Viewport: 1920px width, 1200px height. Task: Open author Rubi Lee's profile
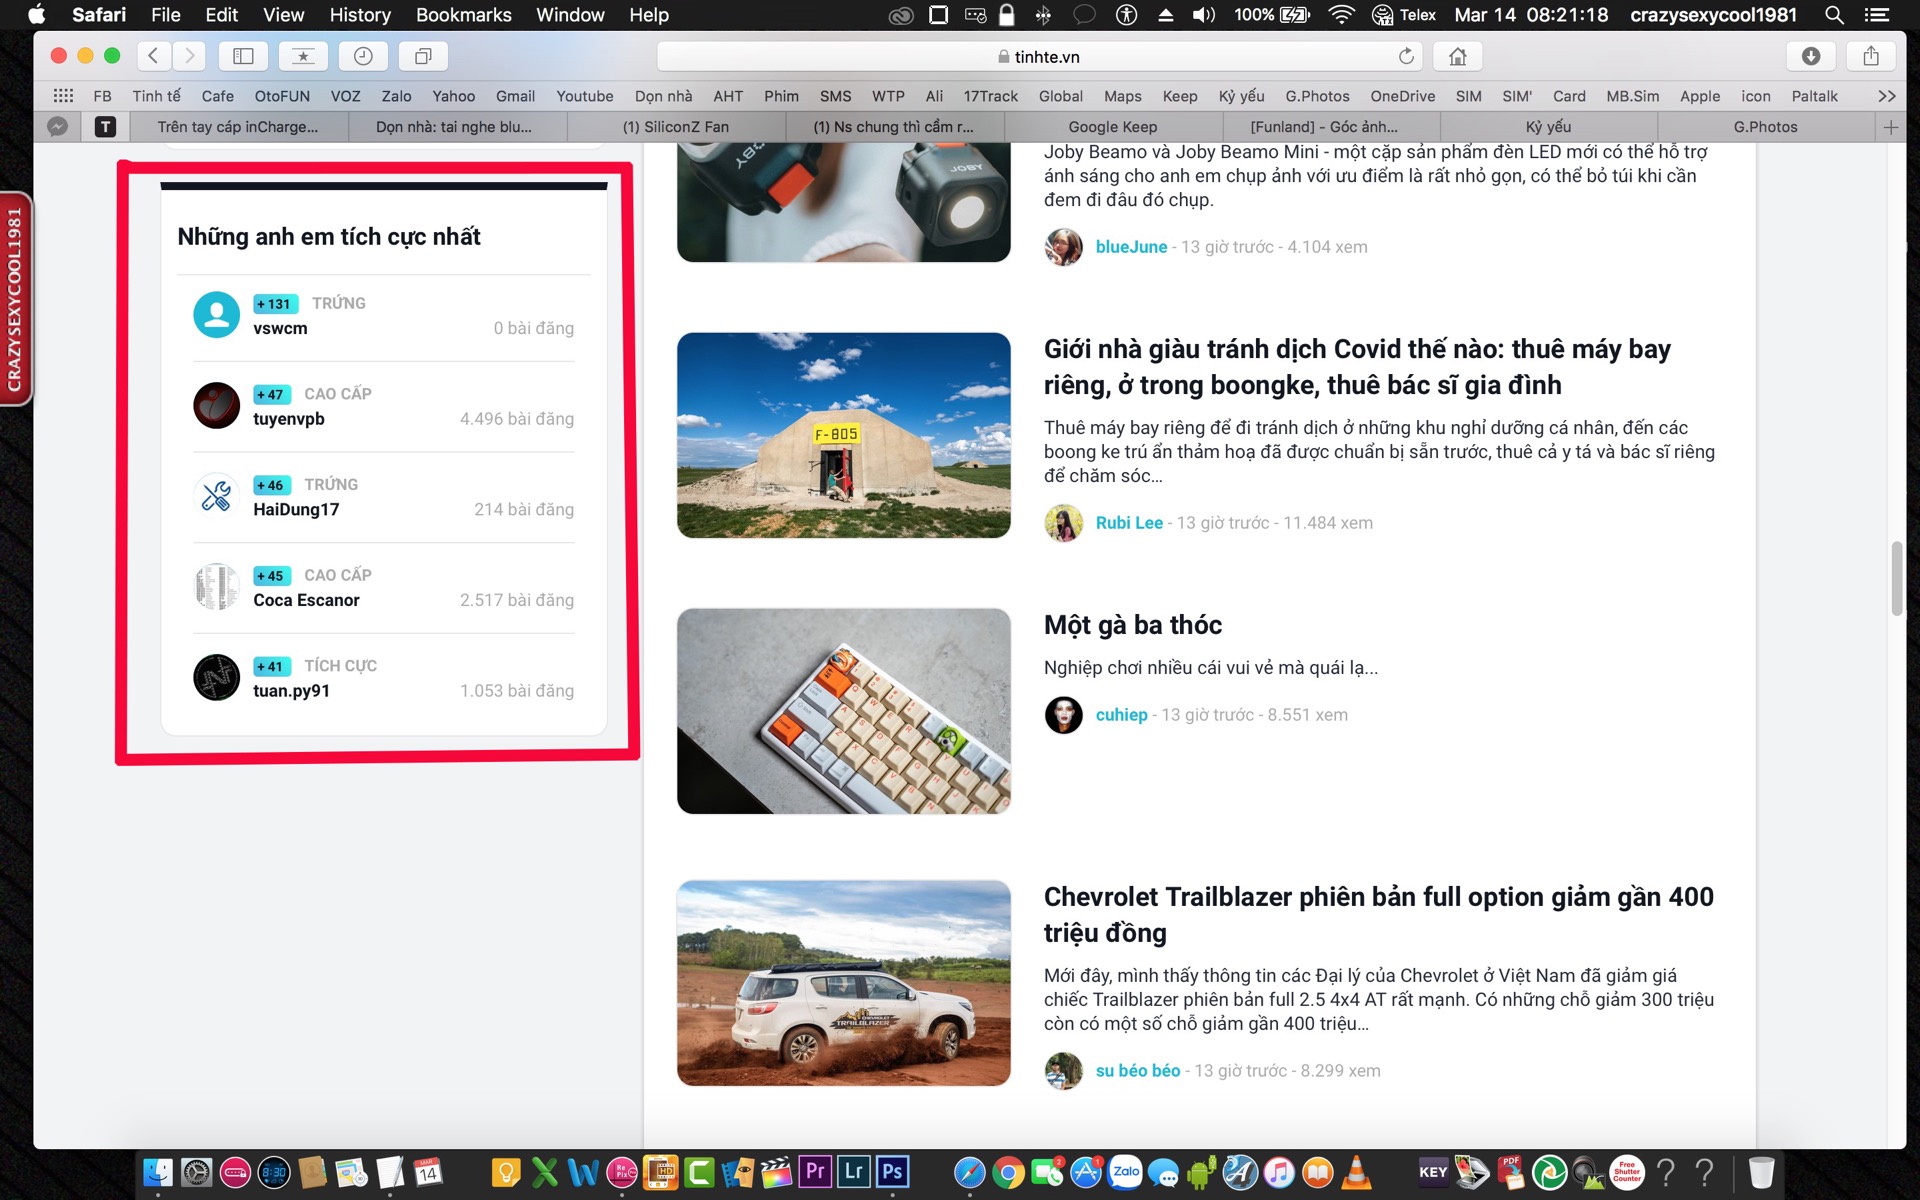[x=1129, y=523]
